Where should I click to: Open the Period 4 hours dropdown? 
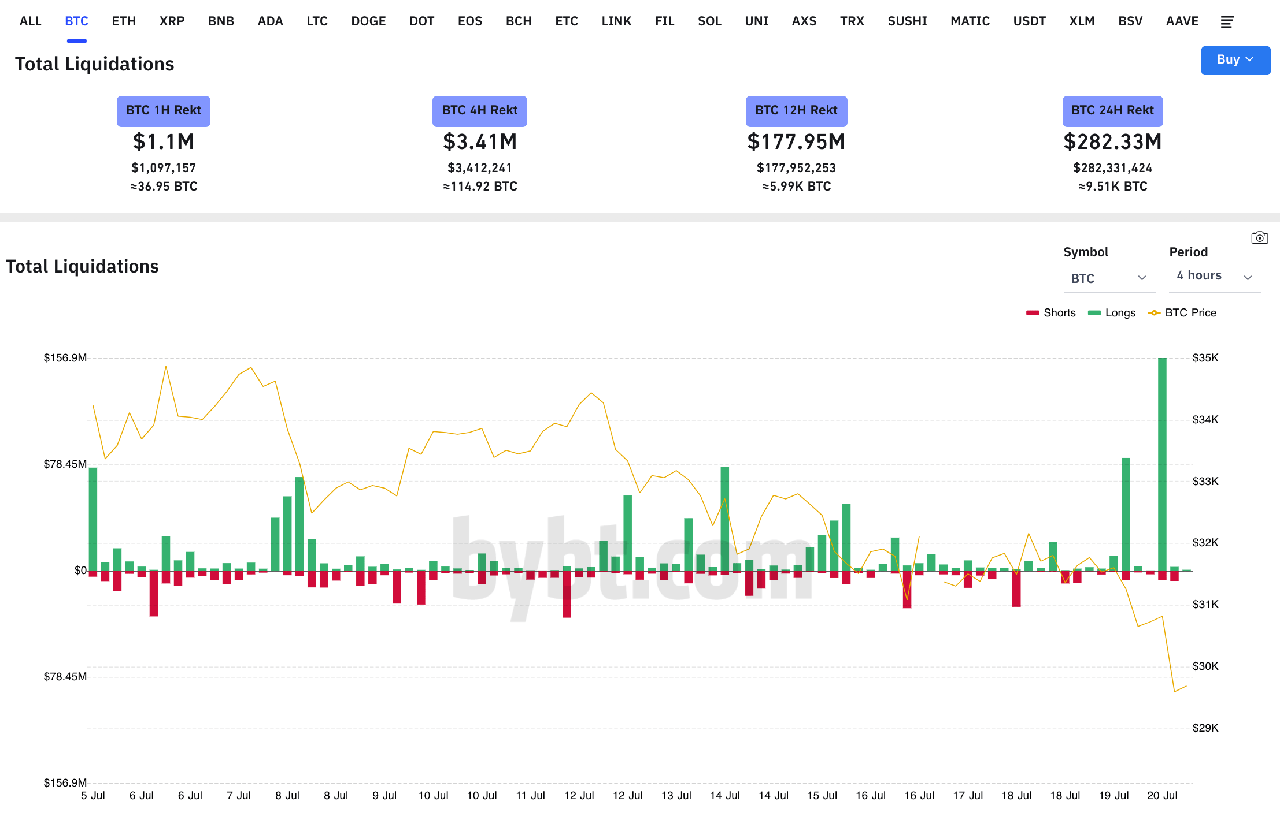pos(1214,276)
